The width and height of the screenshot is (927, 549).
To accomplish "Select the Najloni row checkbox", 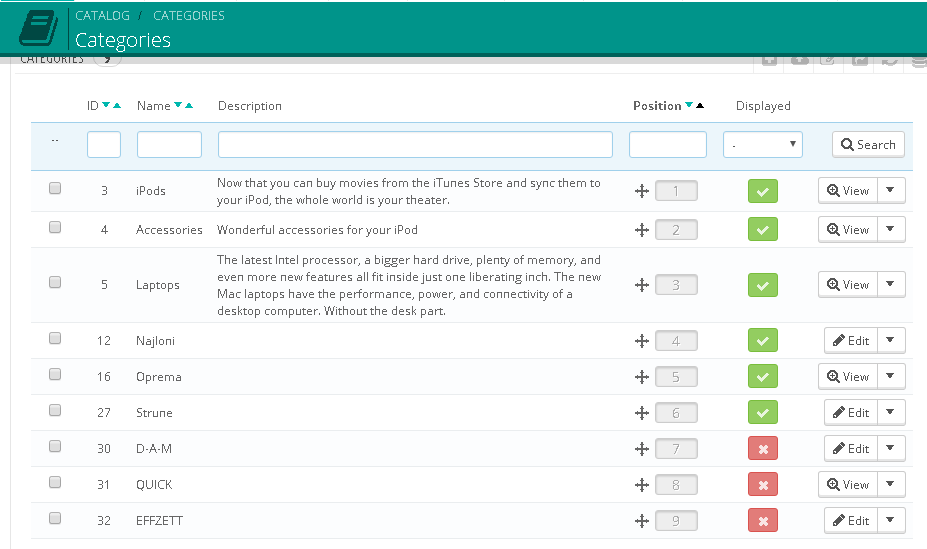I will point(55,339).
